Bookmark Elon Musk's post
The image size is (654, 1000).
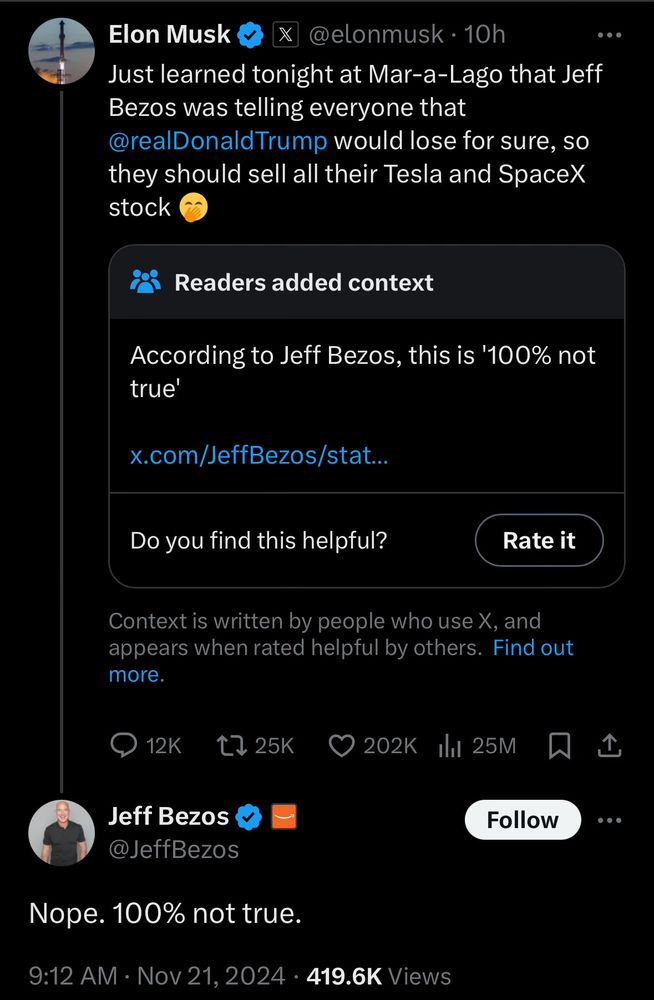(561, 745)
